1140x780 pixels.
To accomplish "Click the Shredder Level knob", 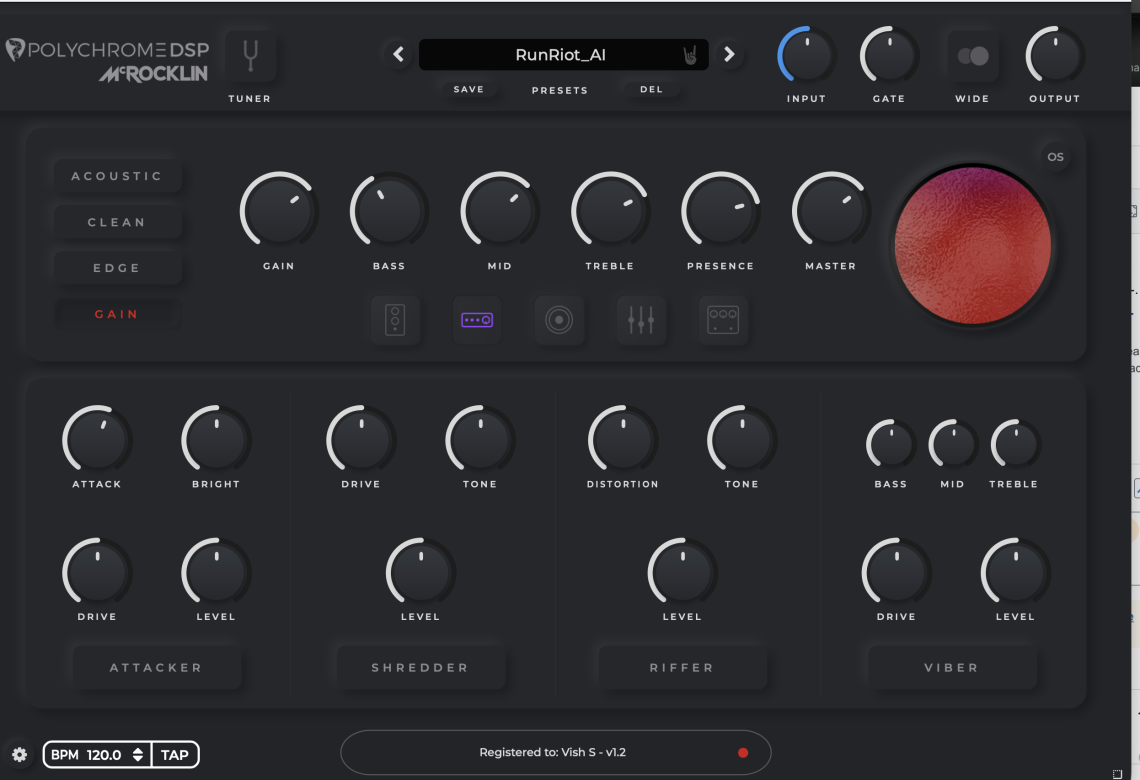I will [421, 573].
